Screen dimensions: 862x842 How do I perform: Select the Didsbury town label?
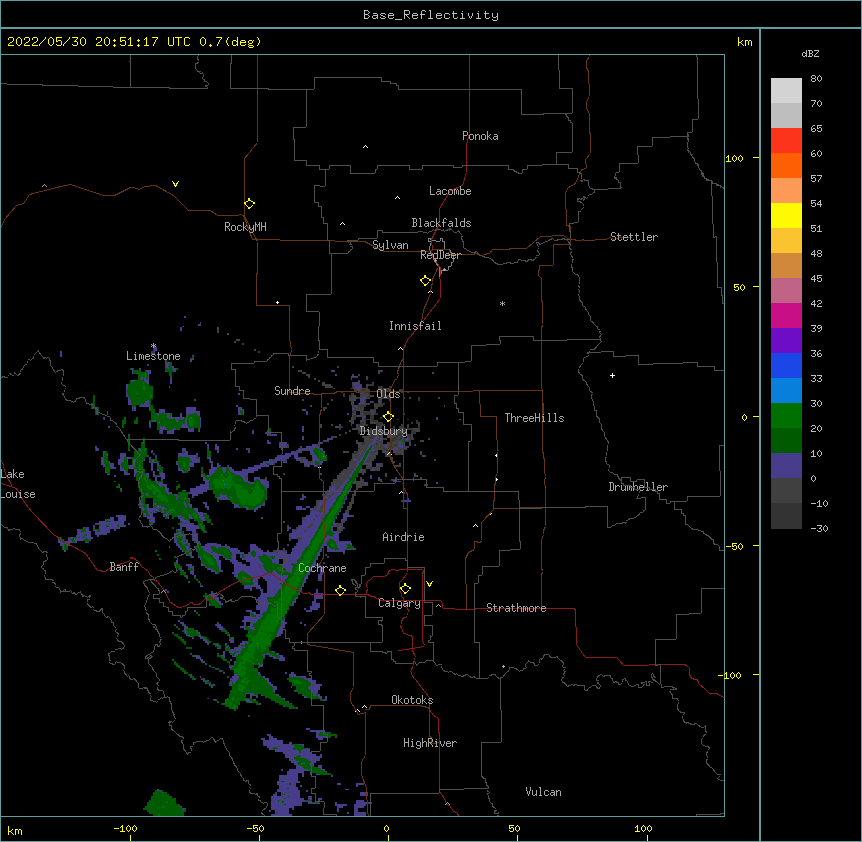pyautogui.click(x=384, y=431)
